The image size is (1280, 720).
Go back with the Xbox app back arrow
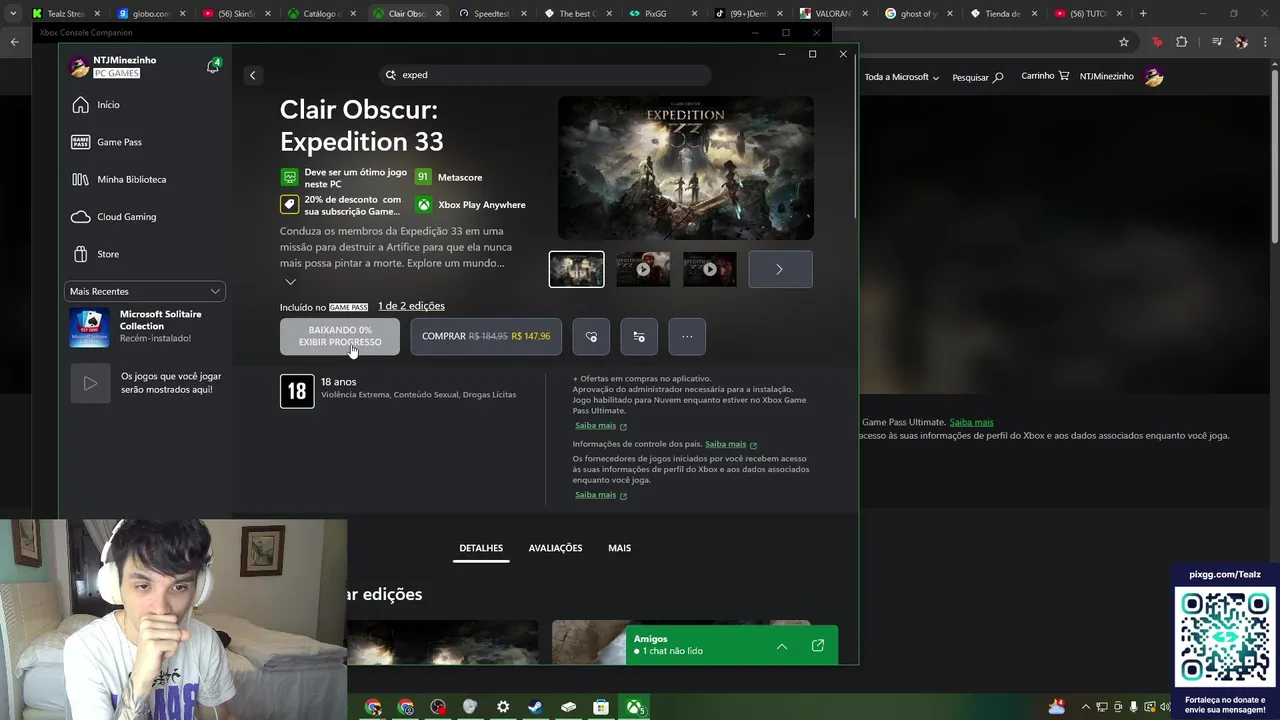(253, 75)
